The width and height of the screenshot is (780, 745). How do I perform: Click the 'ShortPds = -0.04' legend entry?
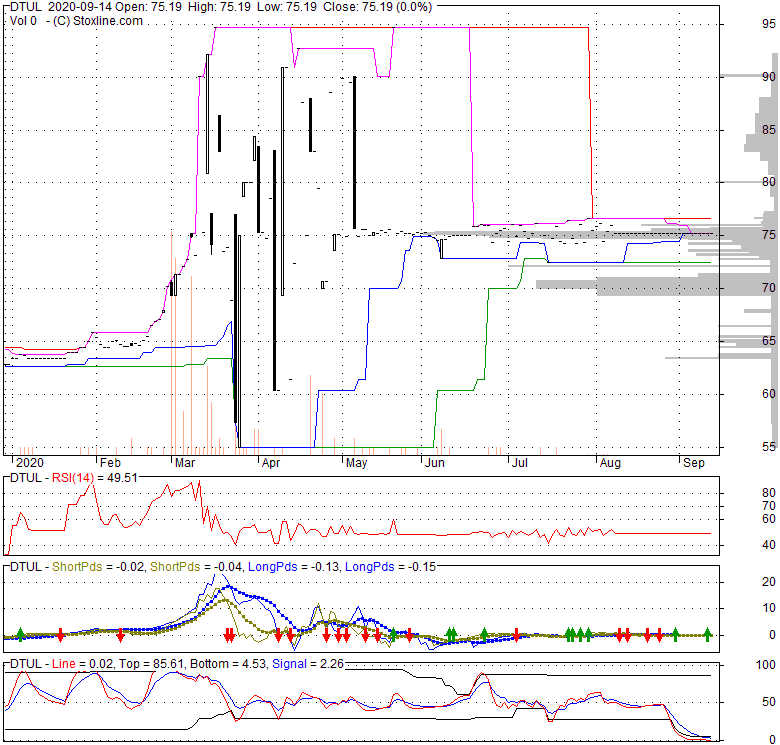(x=196, y=567)
